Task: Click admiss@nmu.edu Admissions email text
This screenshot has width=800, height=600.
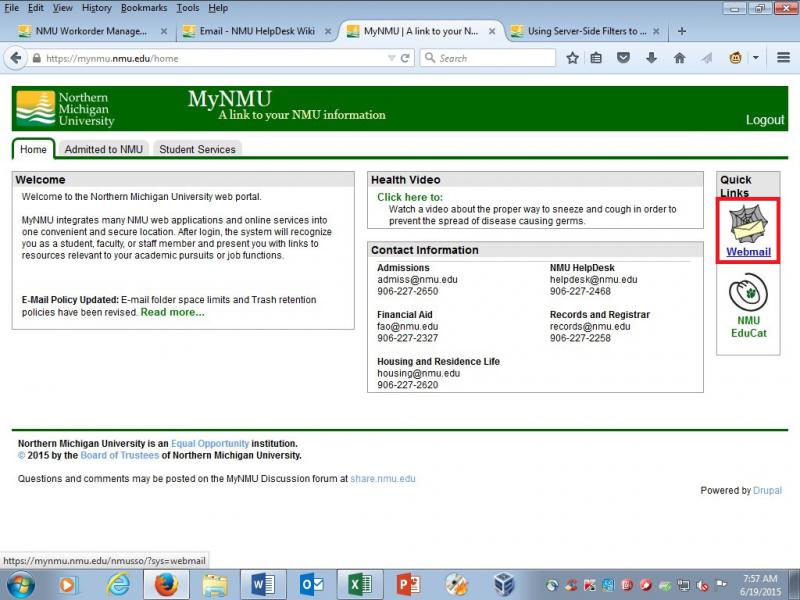Action: [417, 279]
